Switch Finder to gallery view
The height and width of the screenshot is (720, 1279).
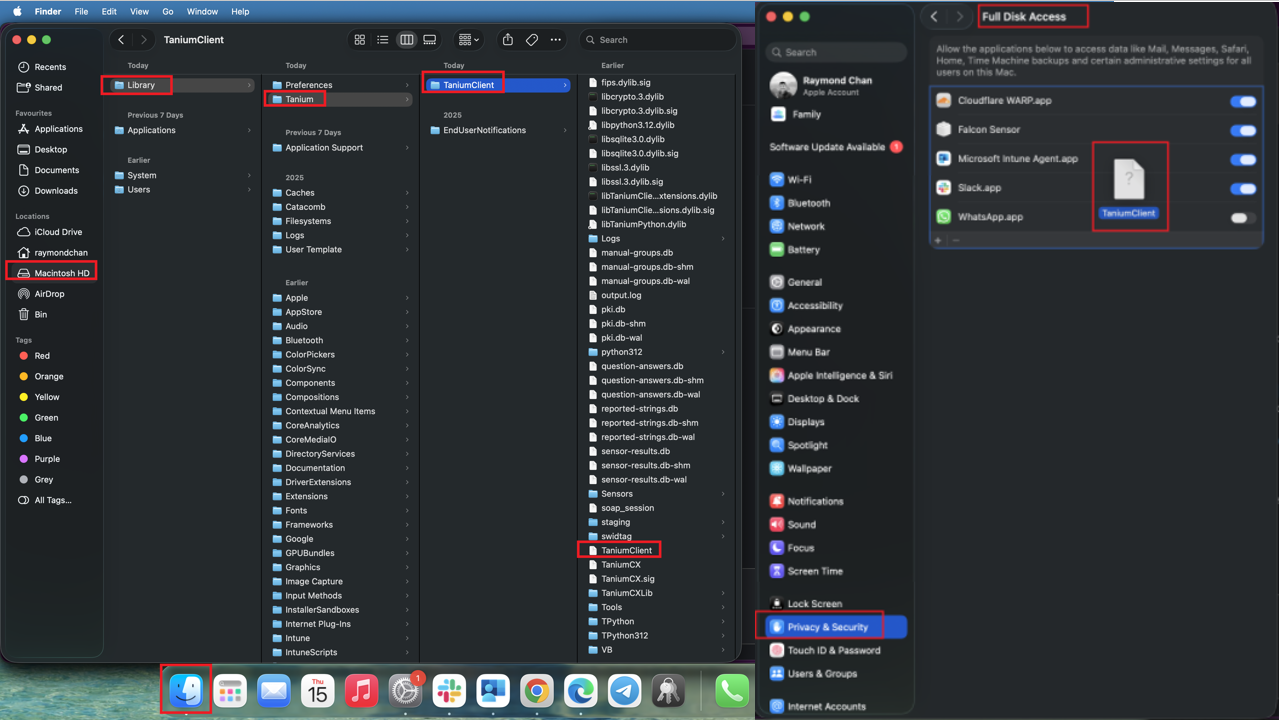point(430,40)
